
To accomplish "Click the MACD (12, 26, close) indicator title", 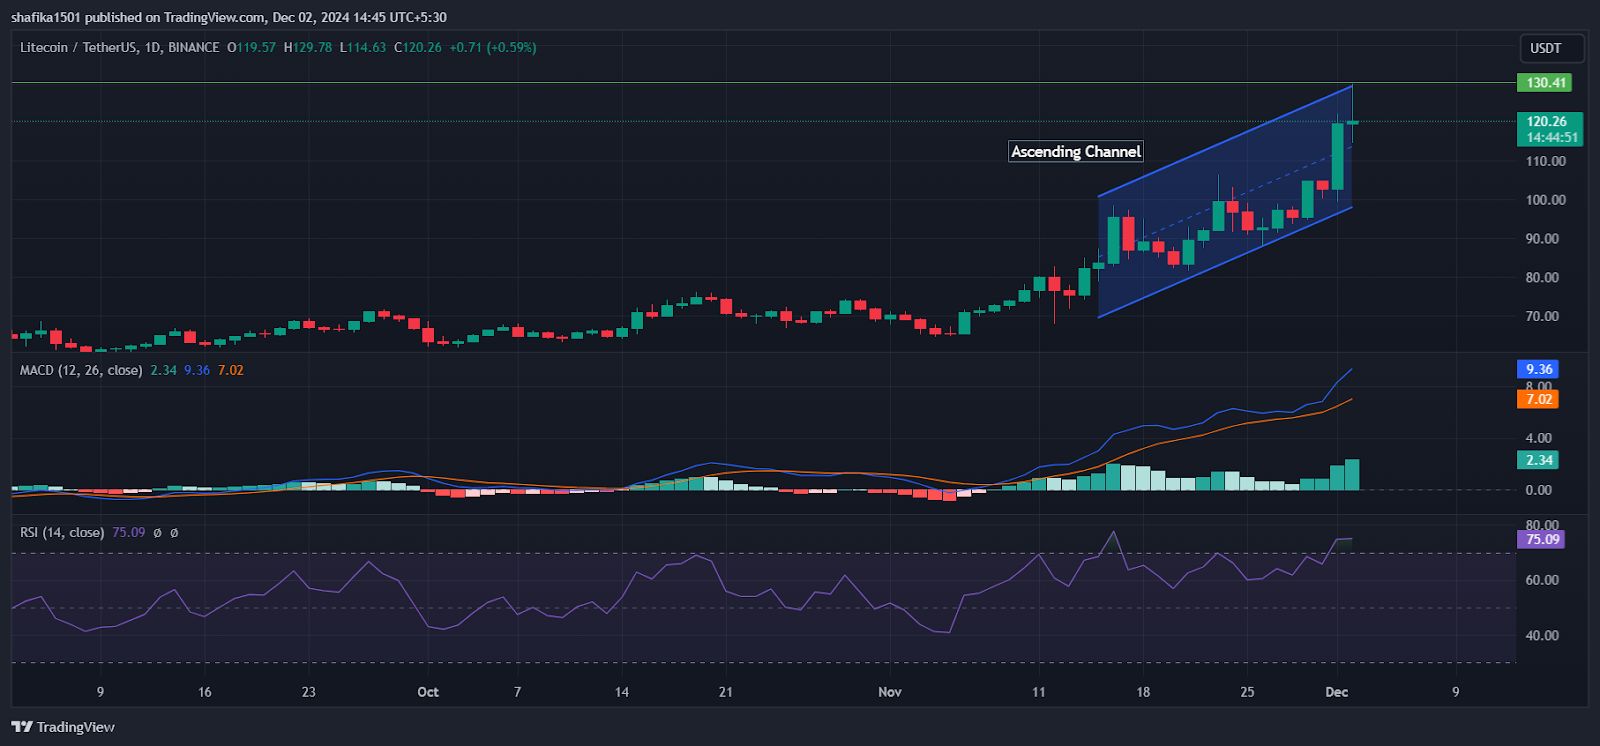I will pyautogui.click(x=81, y=370).
